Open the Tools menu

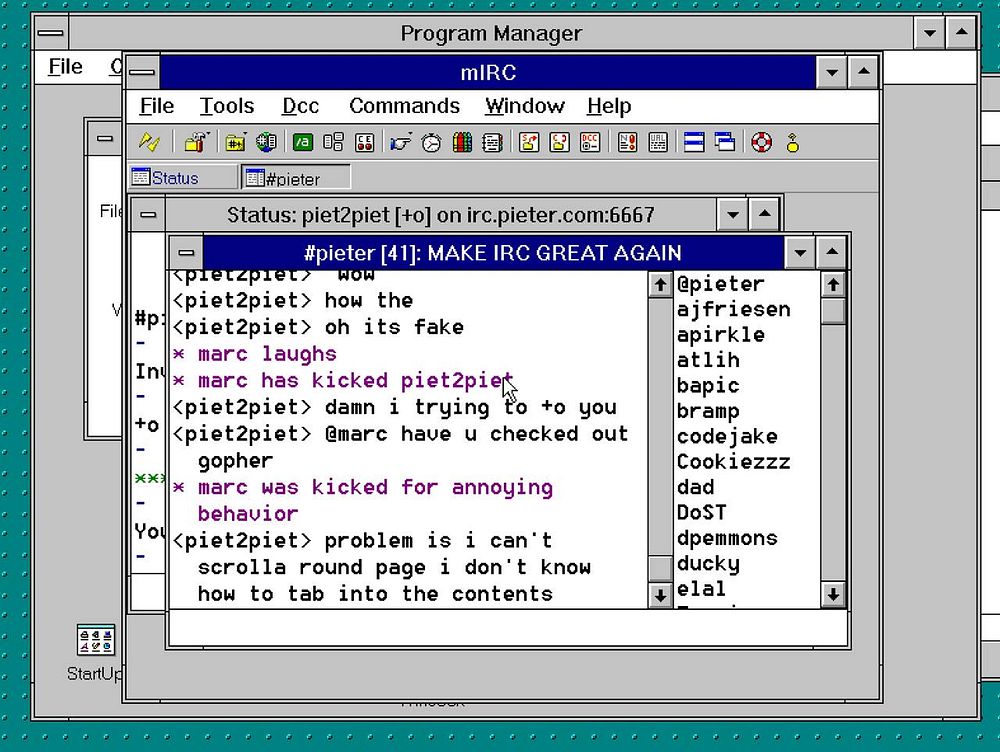227,106
